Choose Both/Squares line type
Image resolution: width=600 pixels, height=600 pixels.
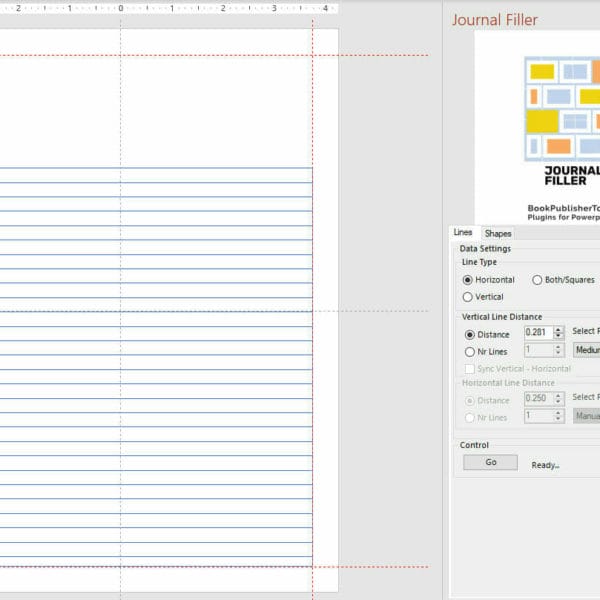click(538, 280)
